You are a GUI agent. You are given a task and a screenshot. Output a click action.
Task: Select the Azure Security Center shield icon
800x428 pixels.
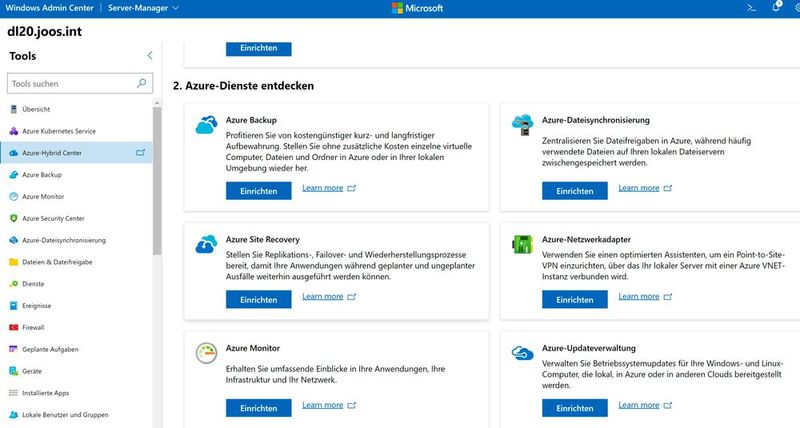(x=14, y=218)
